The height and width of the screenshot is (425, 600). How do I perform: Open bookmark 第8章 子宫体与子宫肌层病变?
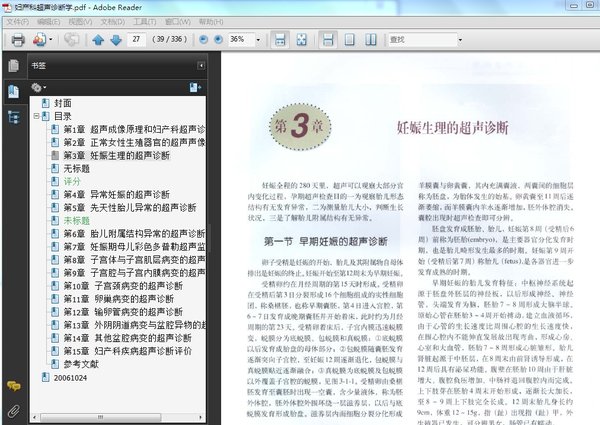pos(134,259)
